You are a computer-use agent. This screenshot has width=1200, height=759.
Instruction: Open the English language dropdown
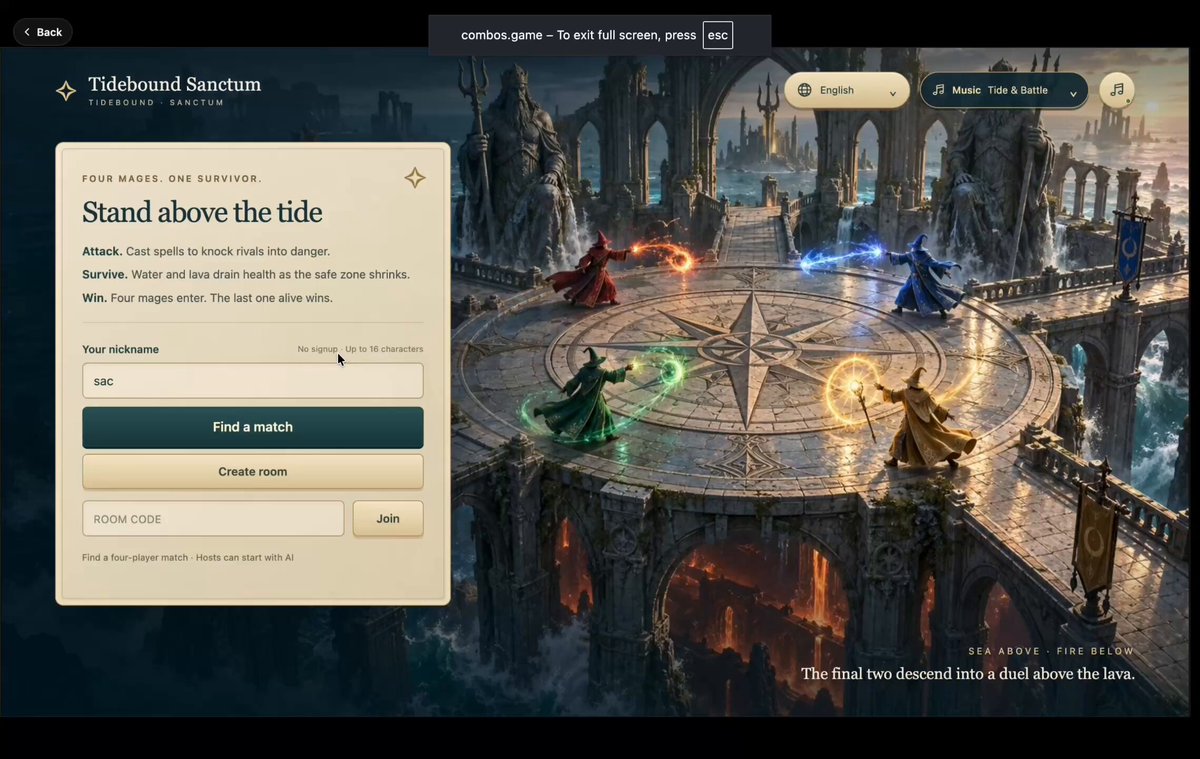[x=847, y=90]
